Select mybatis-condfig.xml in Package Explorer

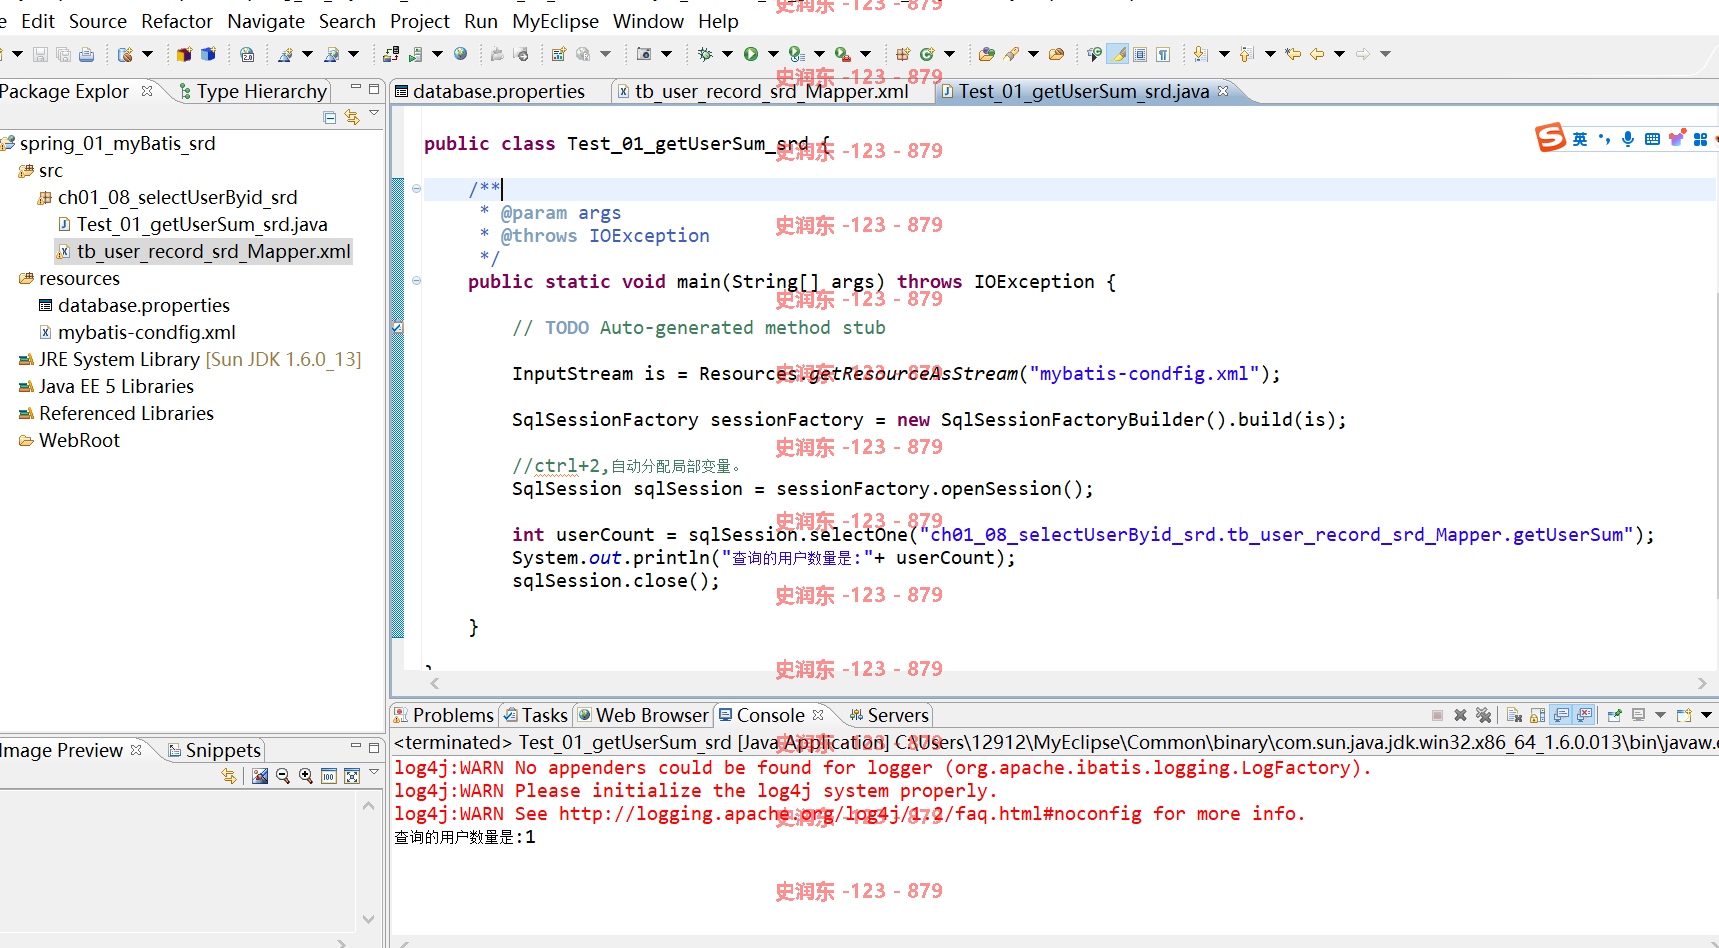[137, 332]
